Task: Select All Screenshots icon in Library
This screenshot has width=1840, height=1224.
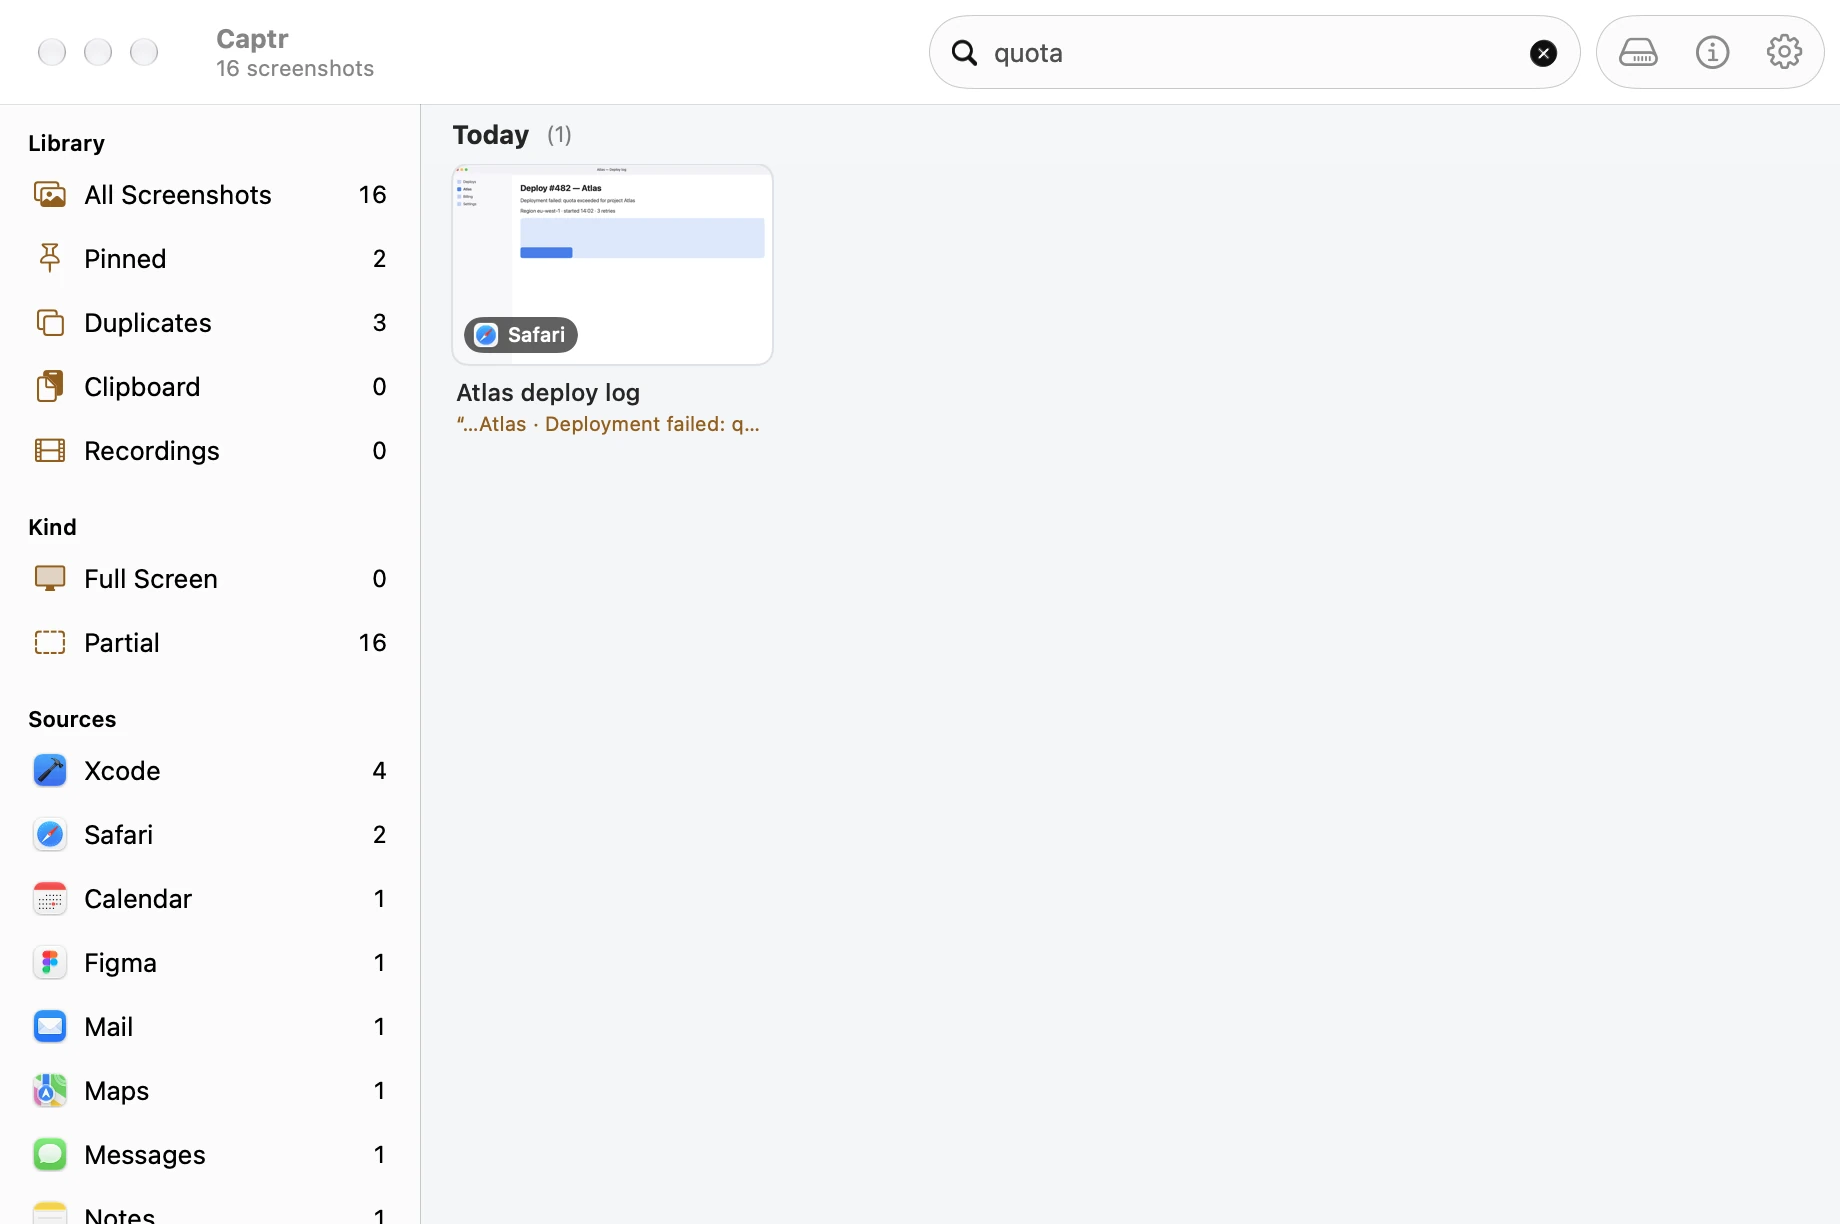Action: click(50, 194)
